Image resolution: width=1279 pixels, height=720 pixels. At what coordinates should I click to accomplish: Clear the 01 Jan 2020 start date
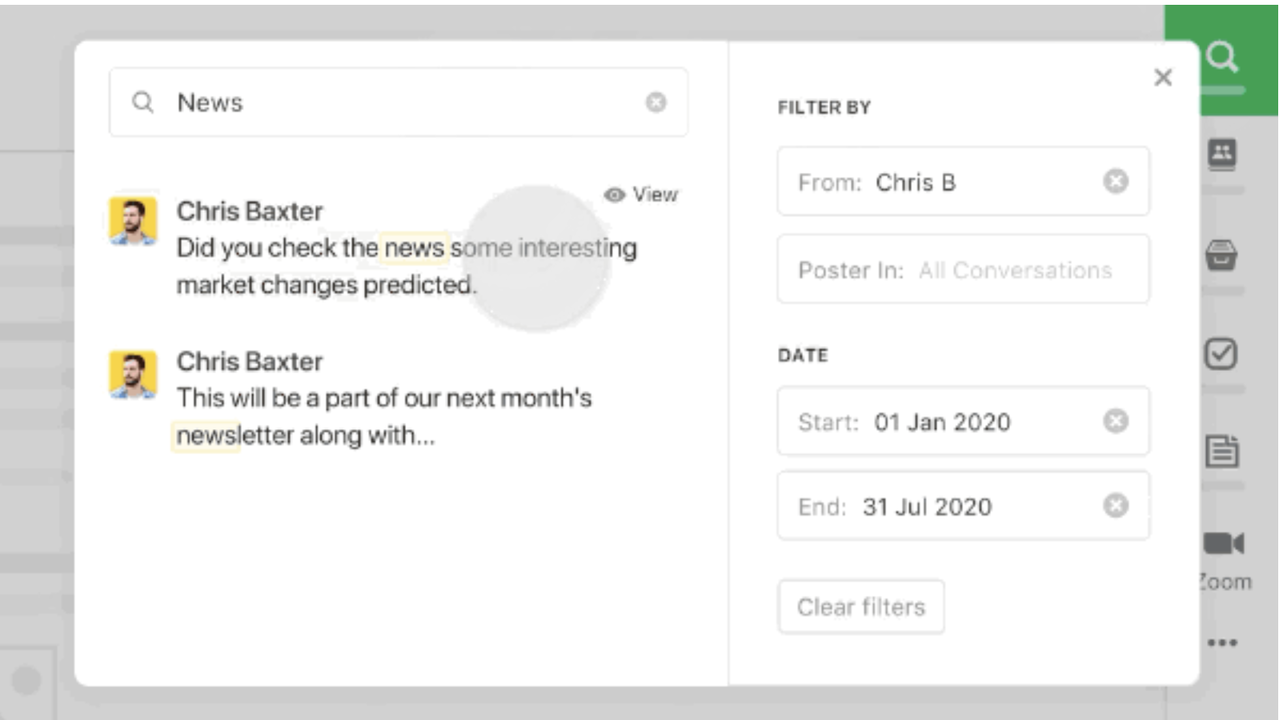point(1115,421)
